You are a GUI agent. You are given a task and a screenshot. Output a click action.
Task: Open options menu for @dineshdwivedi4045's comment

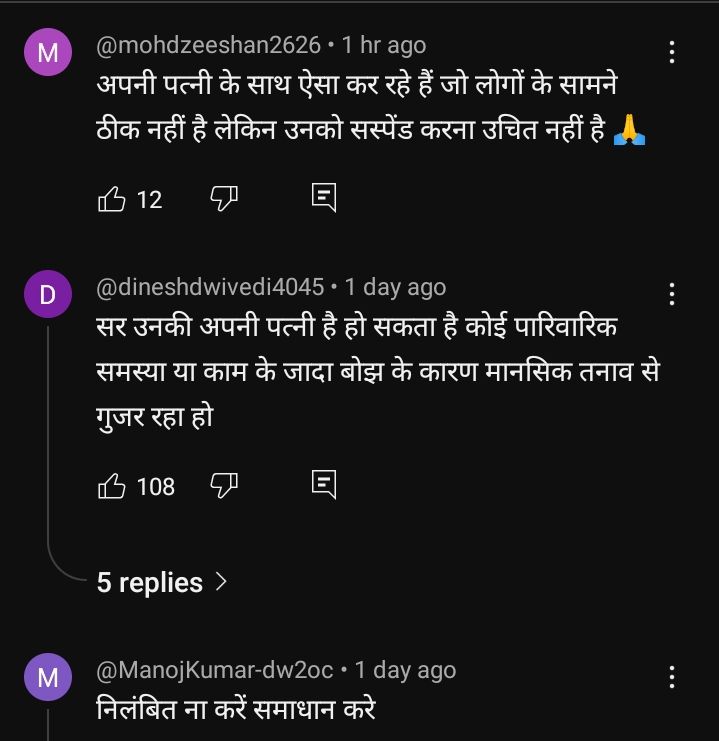[672, 294]
